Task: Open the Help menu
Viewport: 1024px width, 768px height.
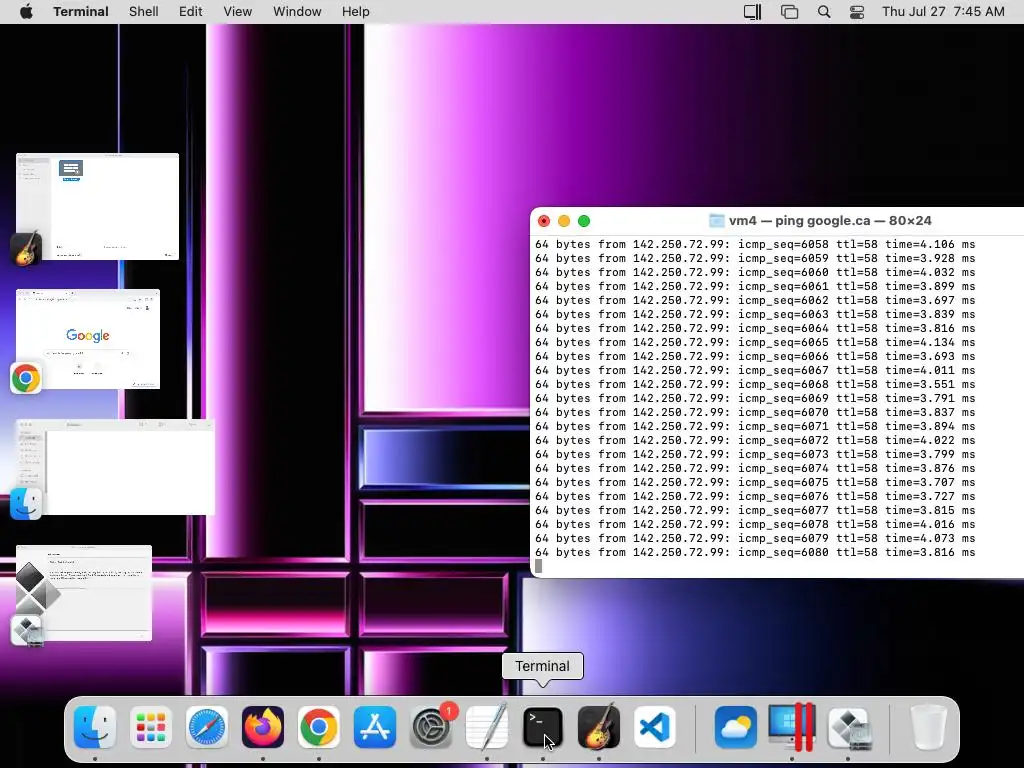Action: [356, 11]
